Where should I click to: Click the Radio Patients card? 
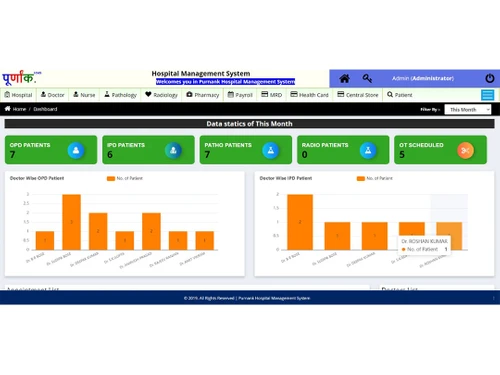tap(343, 150)
